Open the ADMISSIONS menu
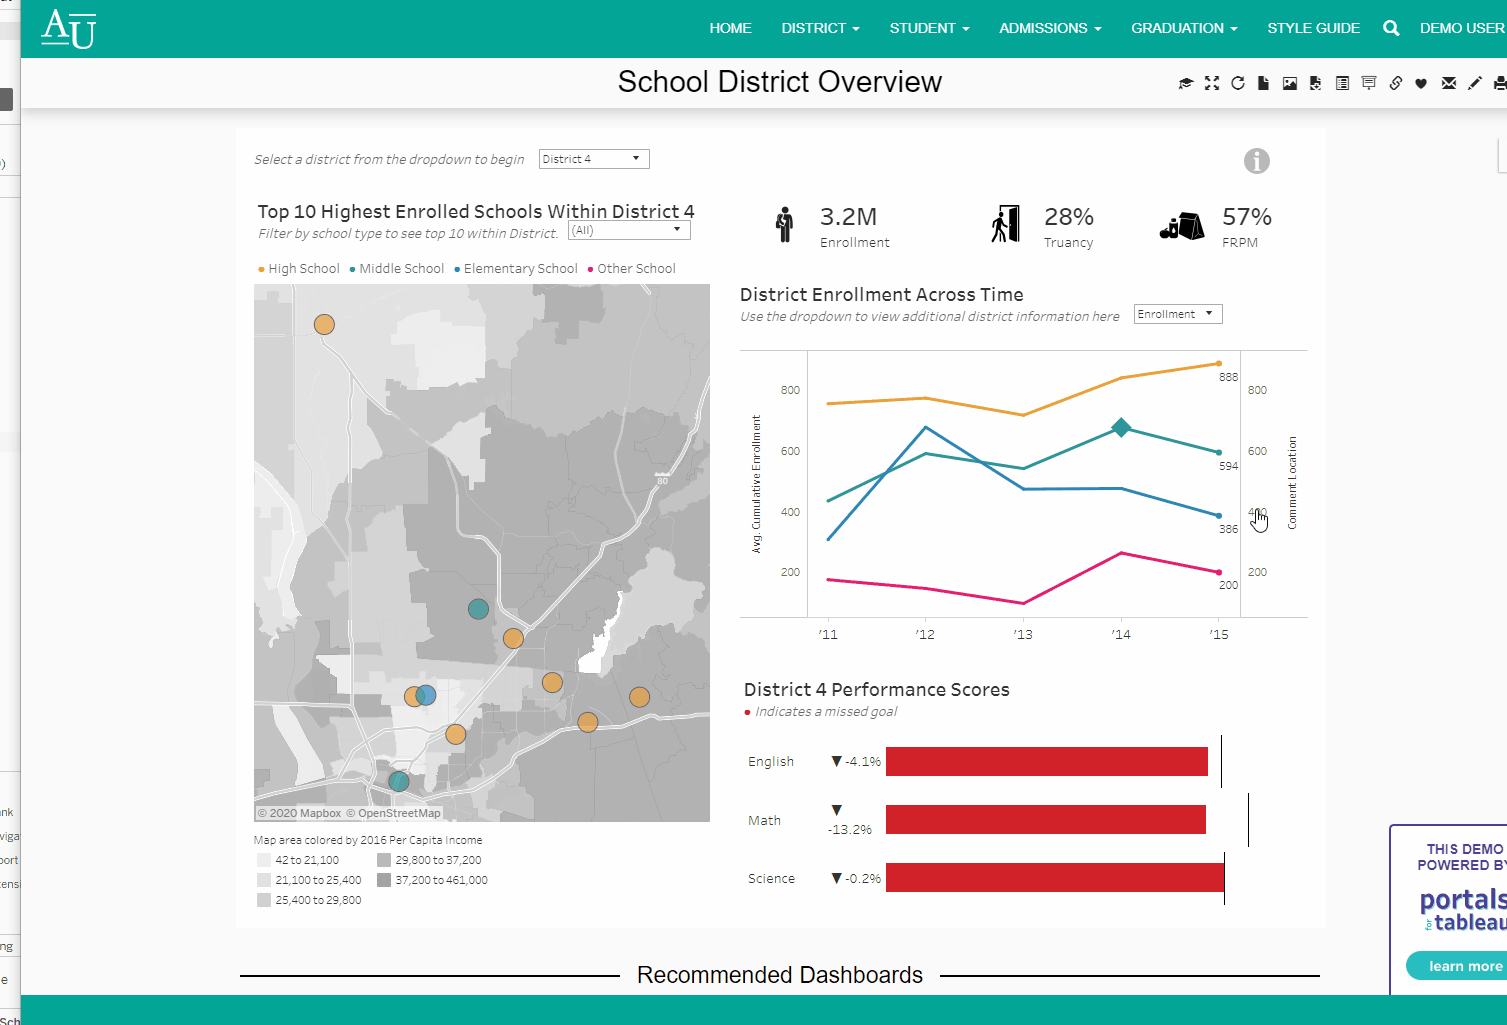Screen dimensions: 1507x1025 click(x=1050, y=28)
